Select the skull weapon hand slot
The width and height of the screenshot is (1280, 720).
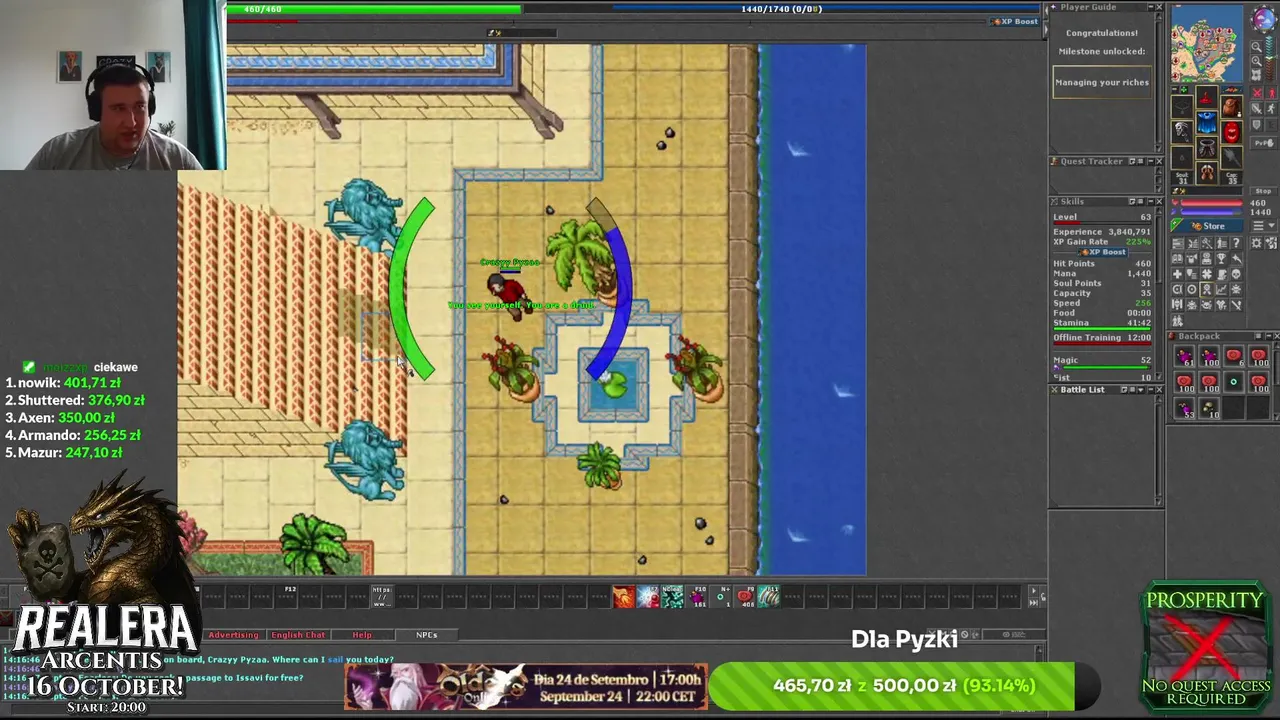click(1182, 132)
